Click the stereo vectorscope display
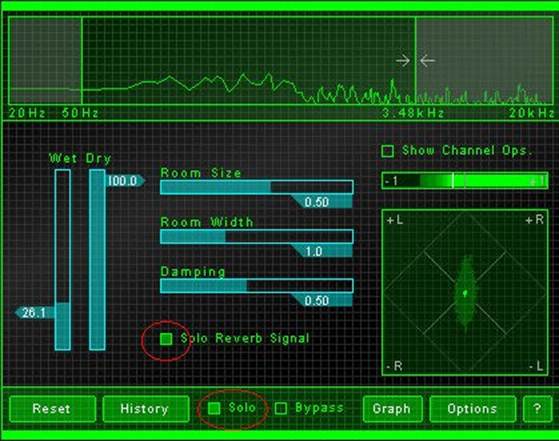Image resolution: width=559 pixels, height=441 pixels. pyautogui.click(x=465, y=293)
